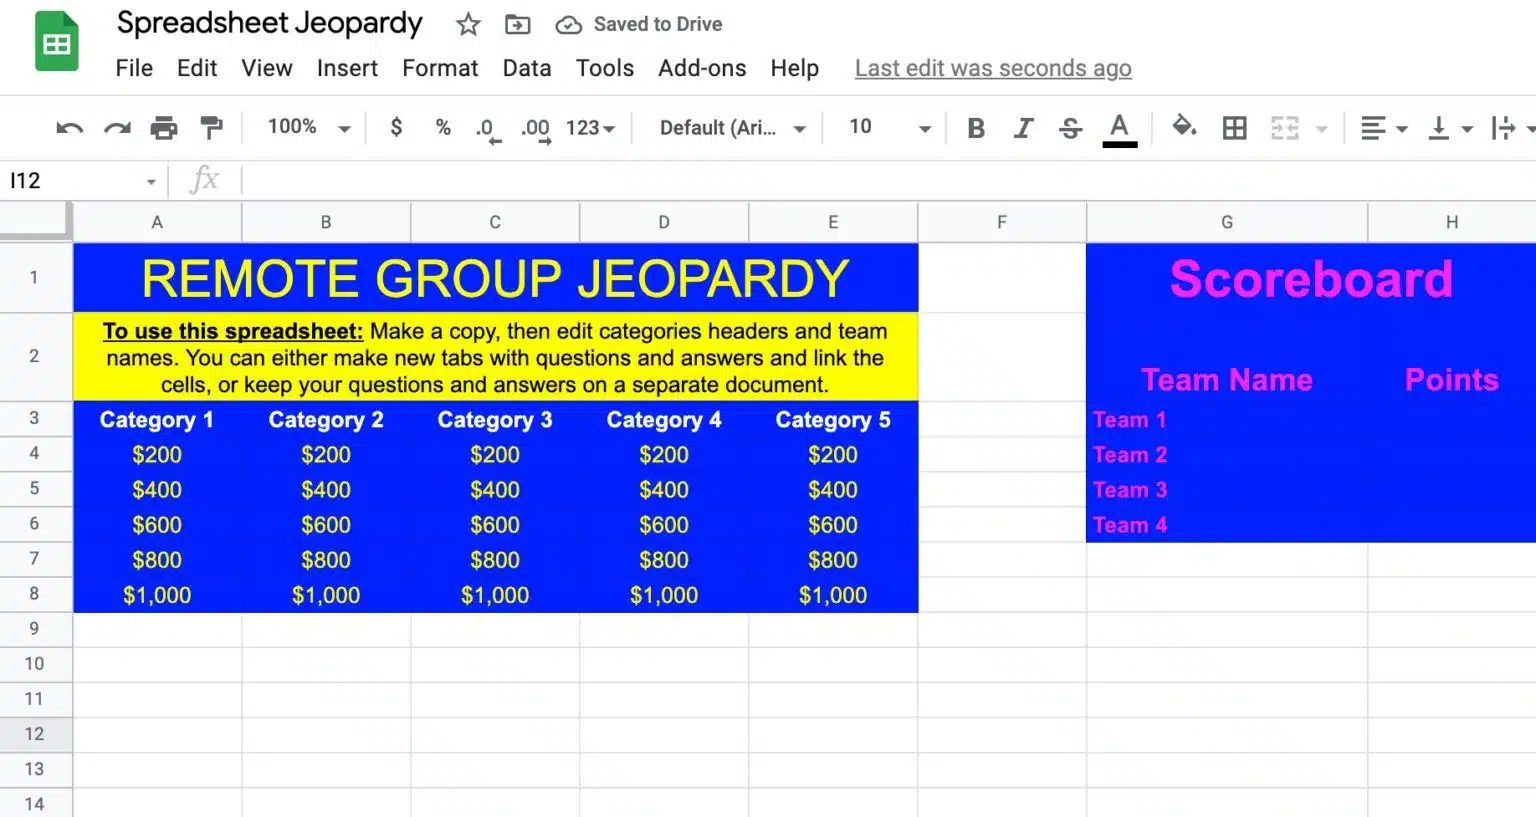Screen dimensions: 1536x817
Task: Click the borders icon
Action: [x=1235, y=128]
